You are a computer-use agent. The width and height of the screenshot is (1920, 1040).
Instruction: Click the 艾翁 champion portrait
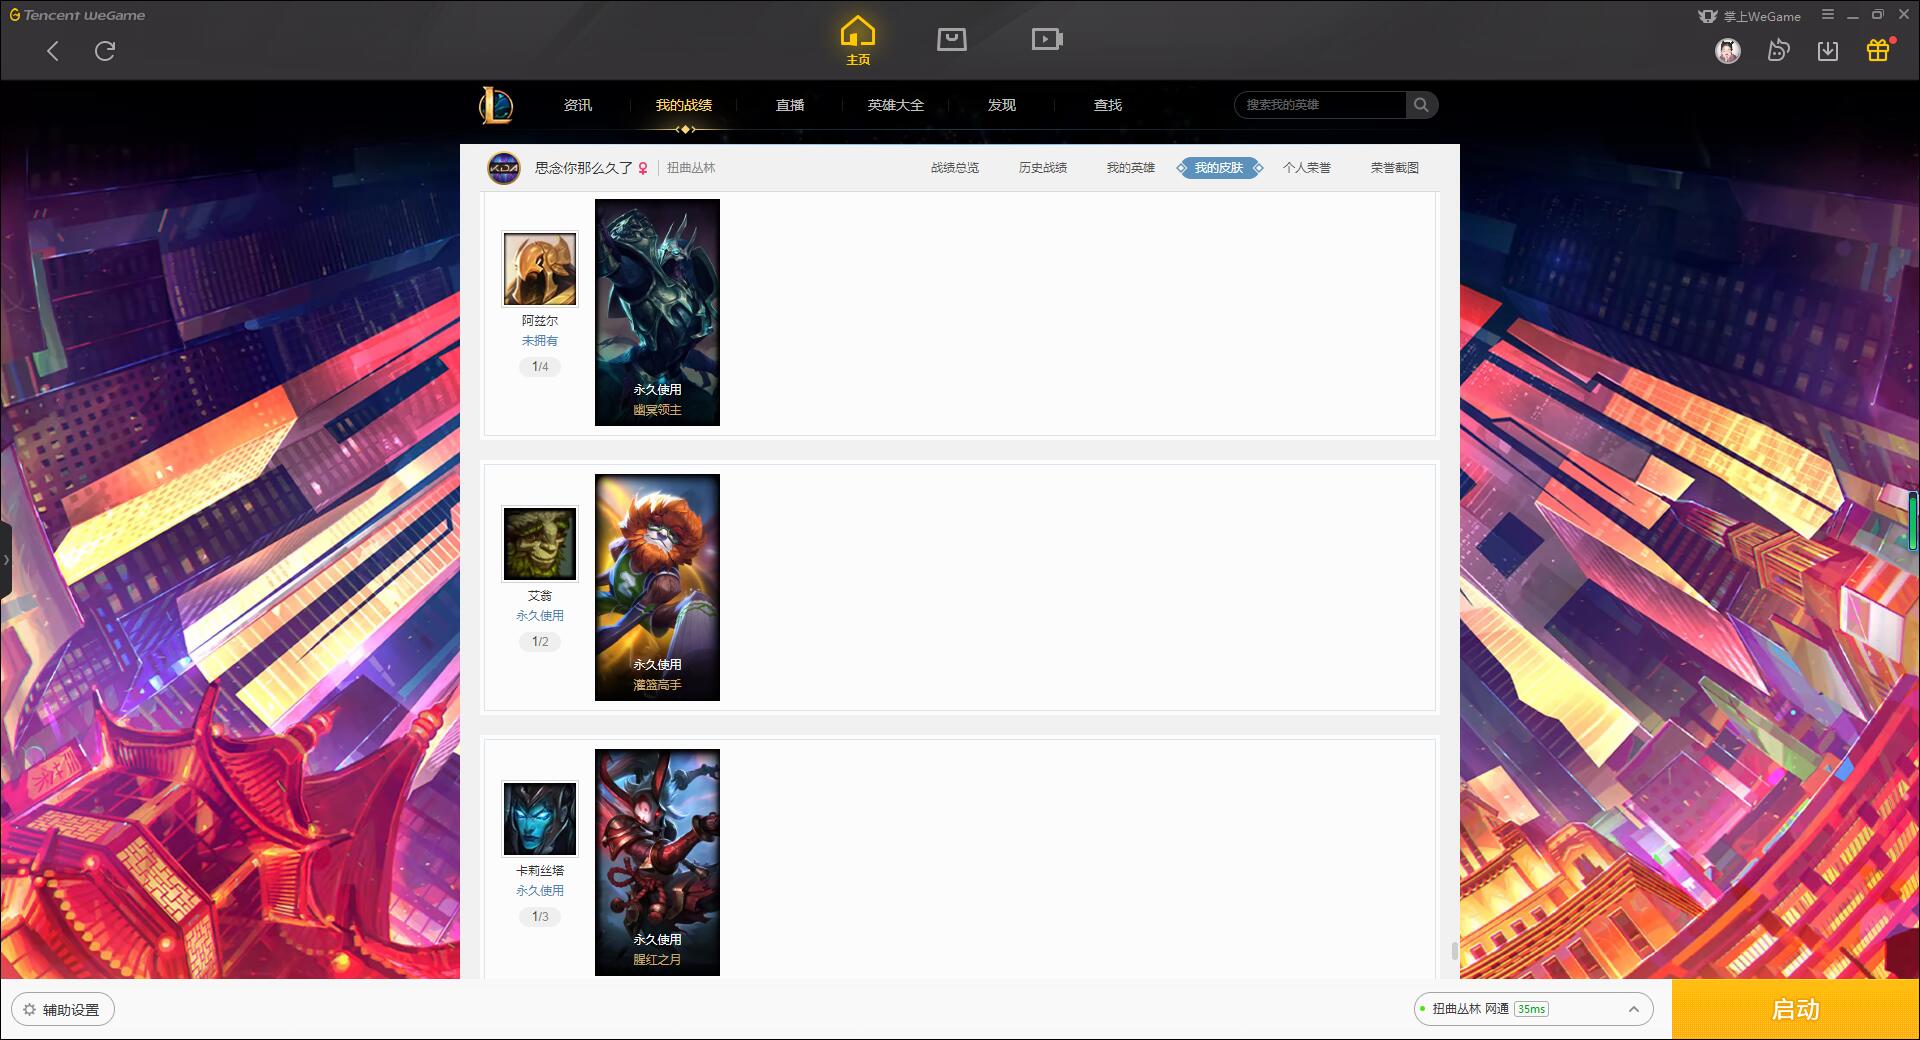[x=540, y=544]
